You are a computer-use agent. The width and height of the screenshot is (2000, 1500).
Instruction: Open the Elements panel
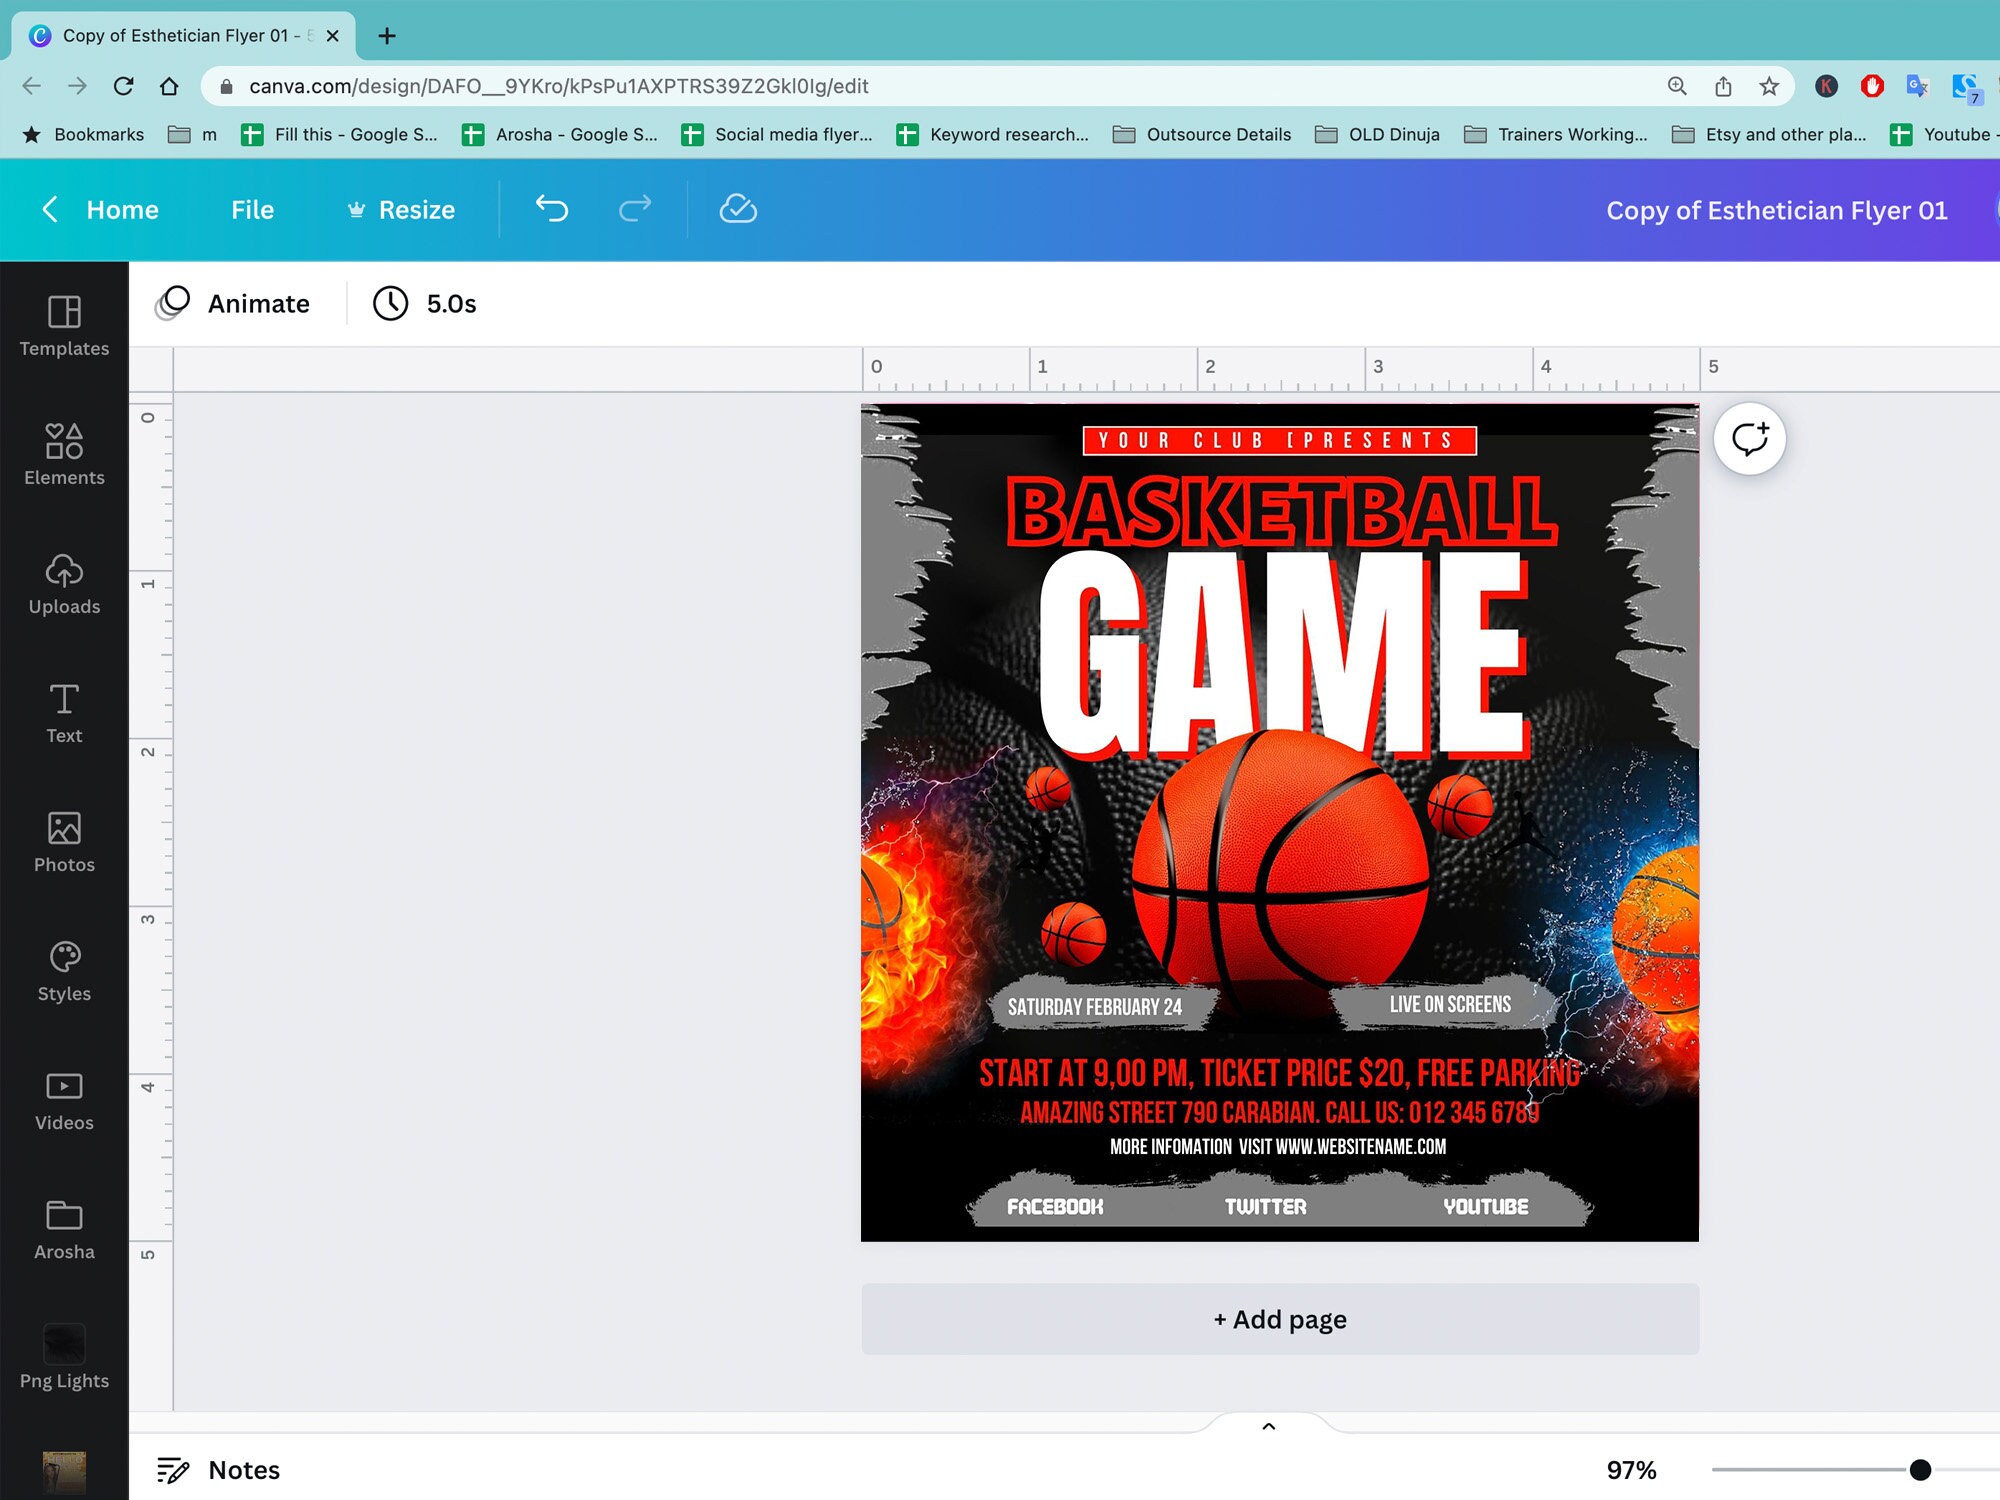coord(63,455)
